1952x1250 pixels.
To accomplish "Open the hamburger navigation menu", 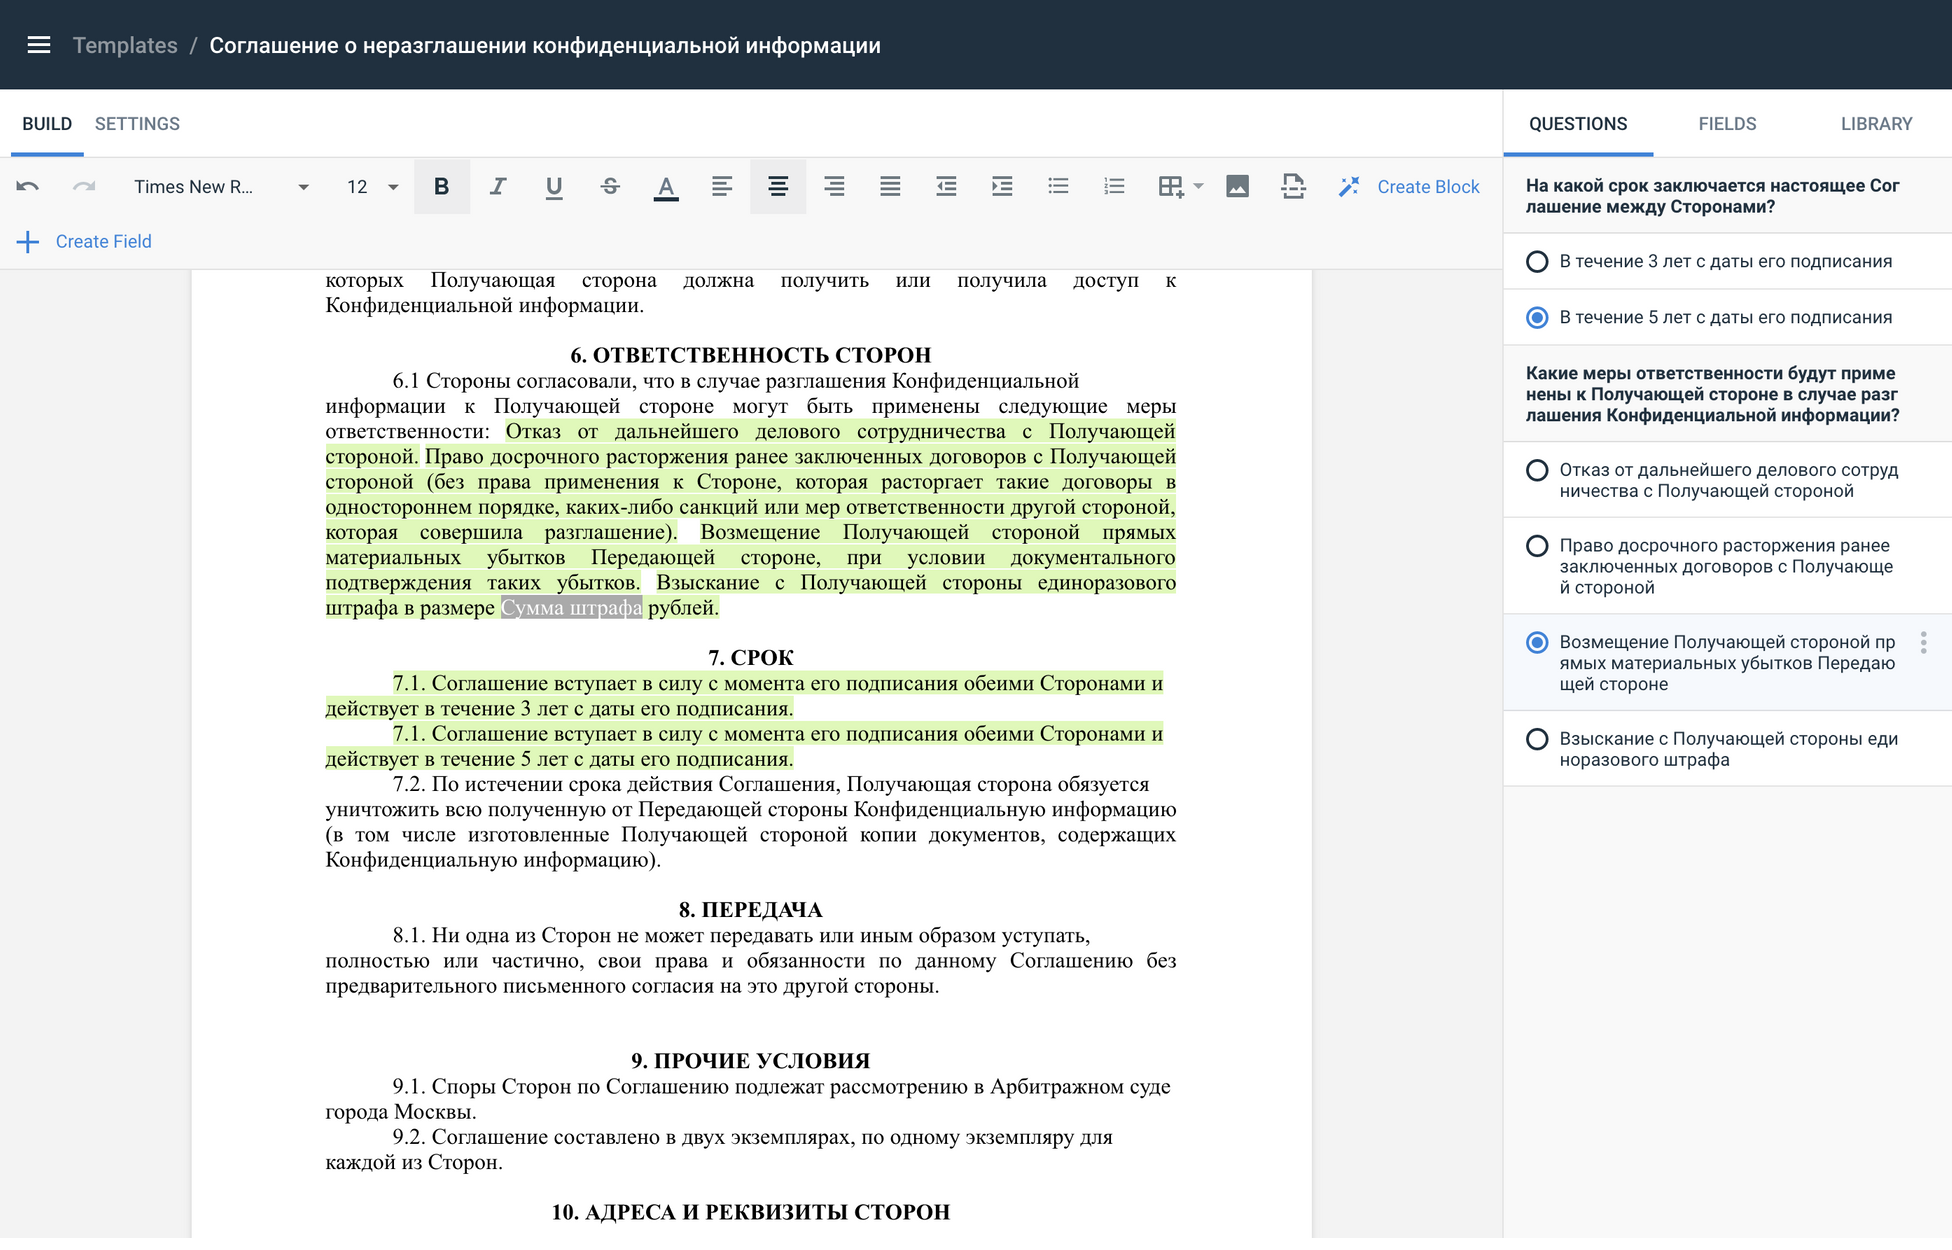I will [x=39, y=45].
